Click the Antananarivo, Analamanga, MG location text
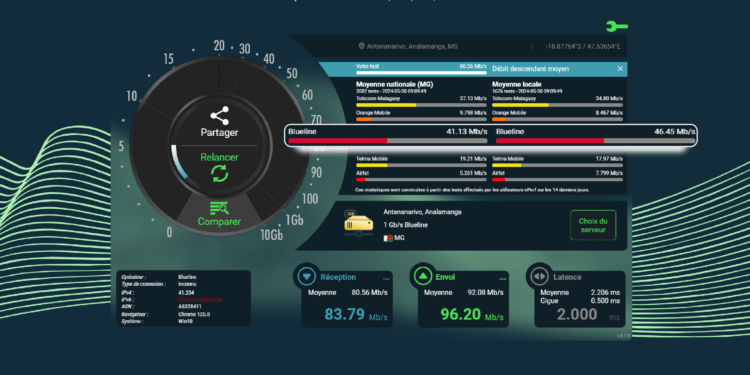Image resolution: width=750 pixels, height=375 pixels. [x=412, y=46]
